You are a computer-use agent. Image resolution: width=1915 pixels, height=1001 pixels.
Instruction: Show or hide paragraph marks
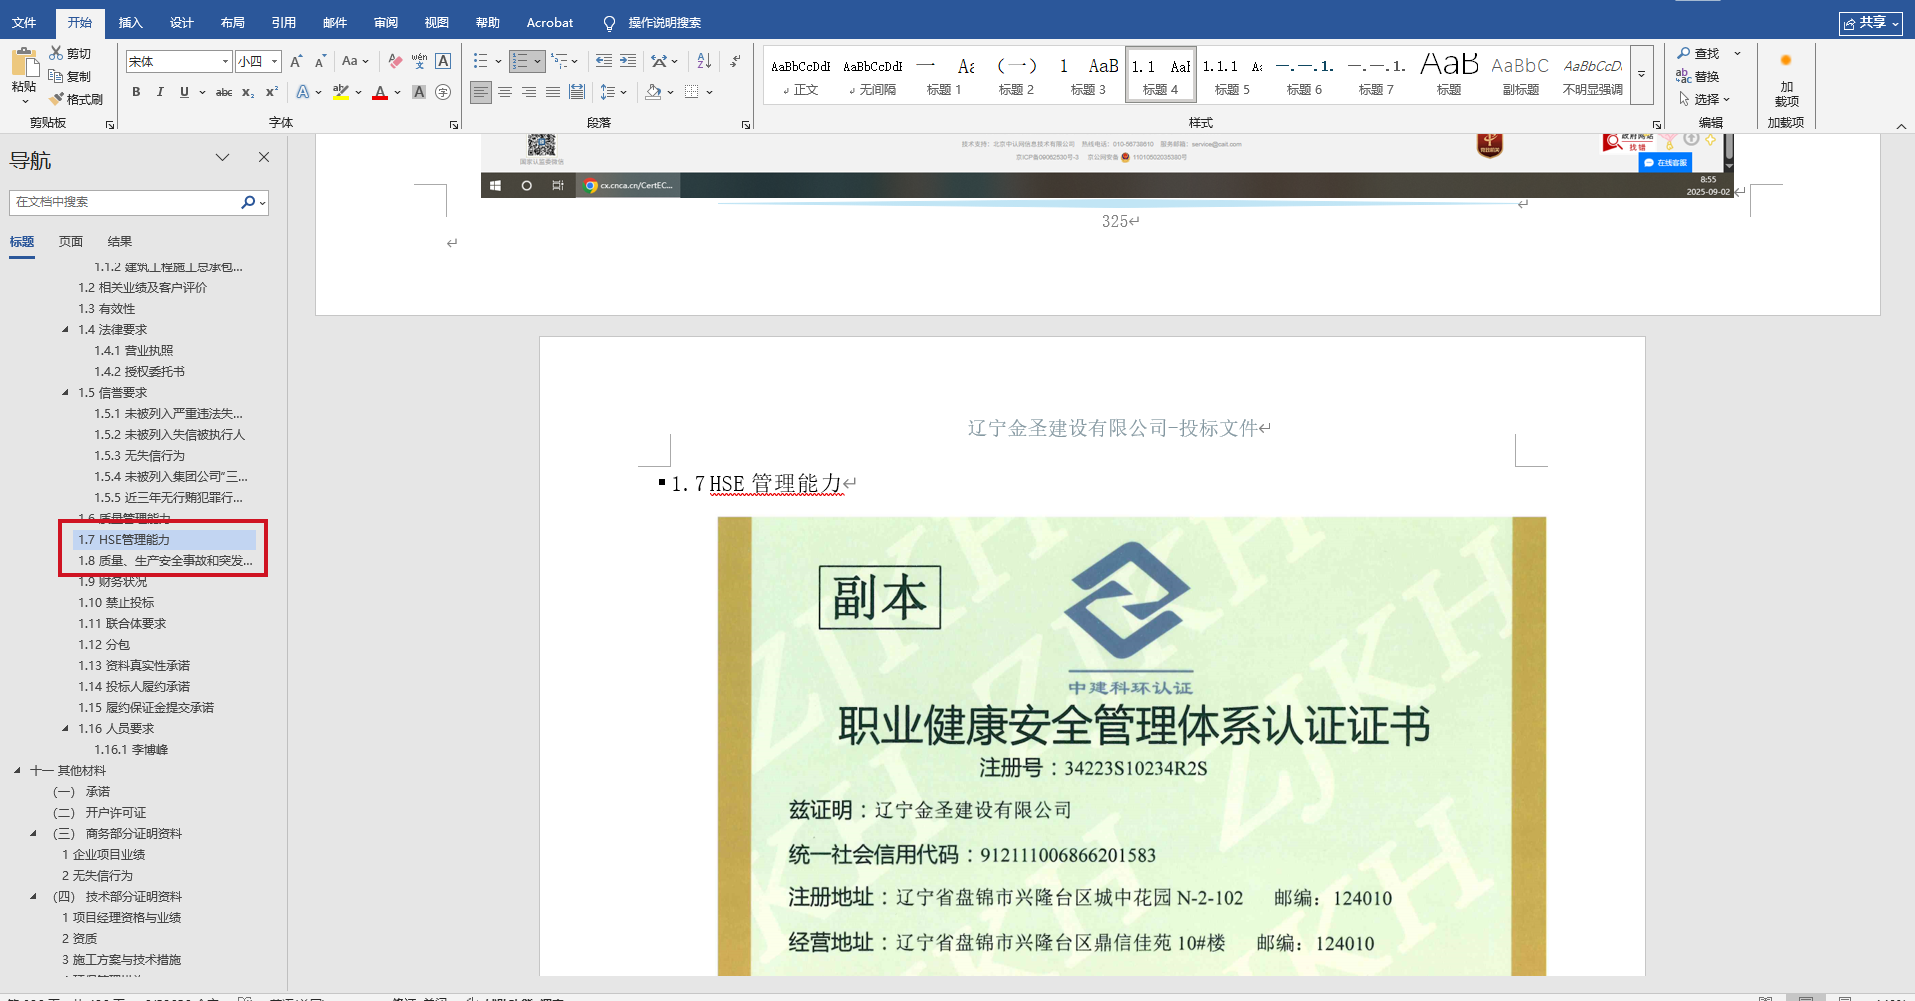click(x=735, y=62)
